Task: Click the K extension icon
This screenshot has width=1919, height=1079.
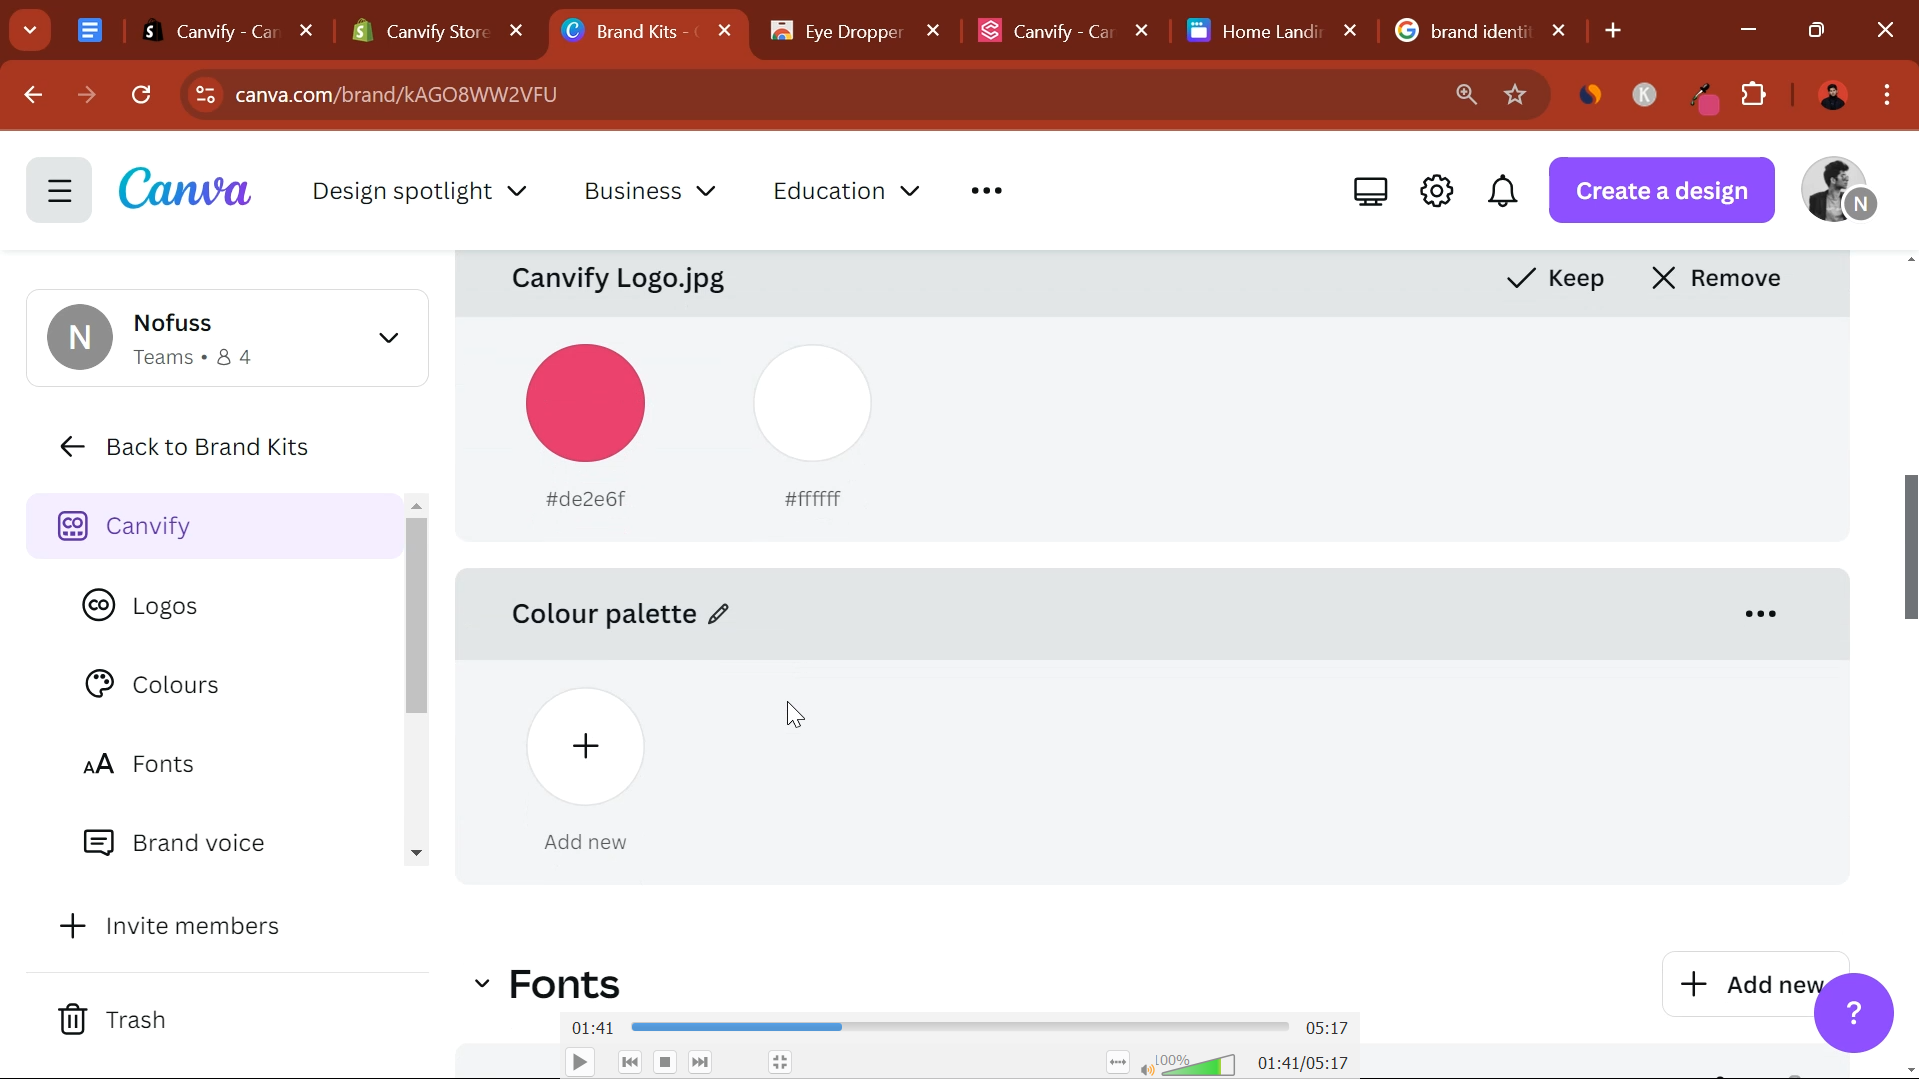Action: pos(1644,94)
